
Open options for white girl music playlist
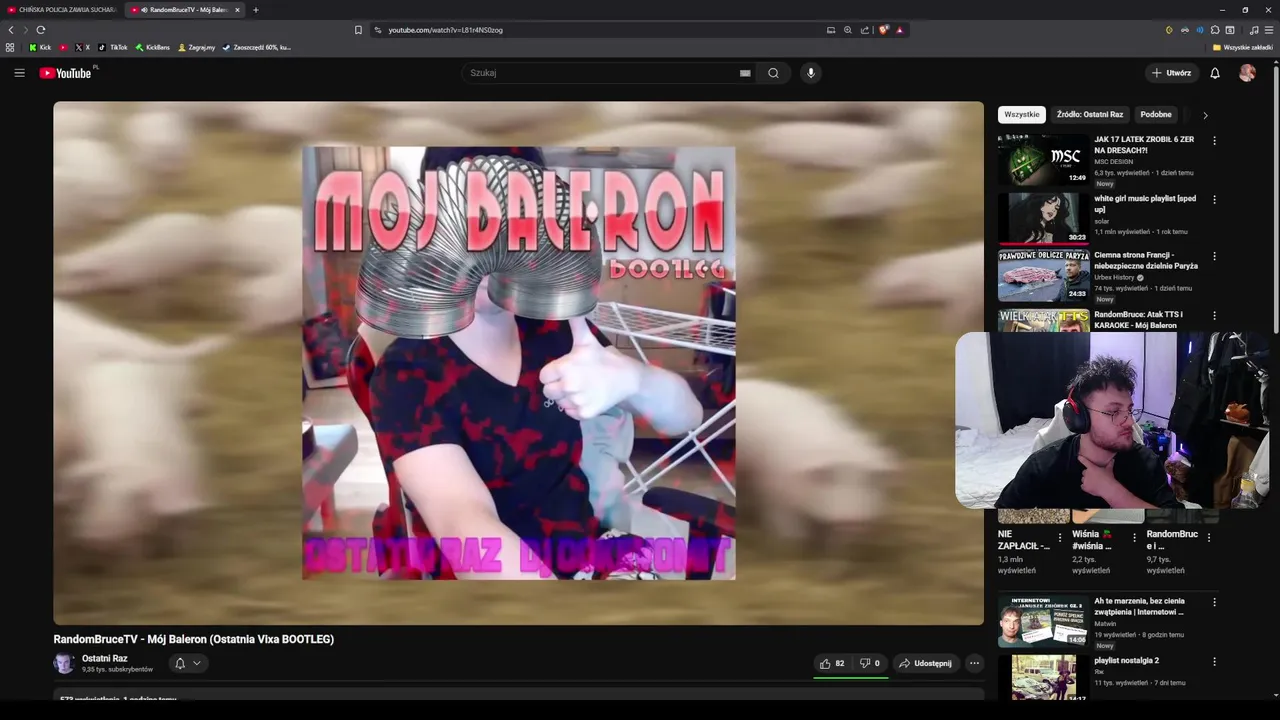click(1215, 199)
